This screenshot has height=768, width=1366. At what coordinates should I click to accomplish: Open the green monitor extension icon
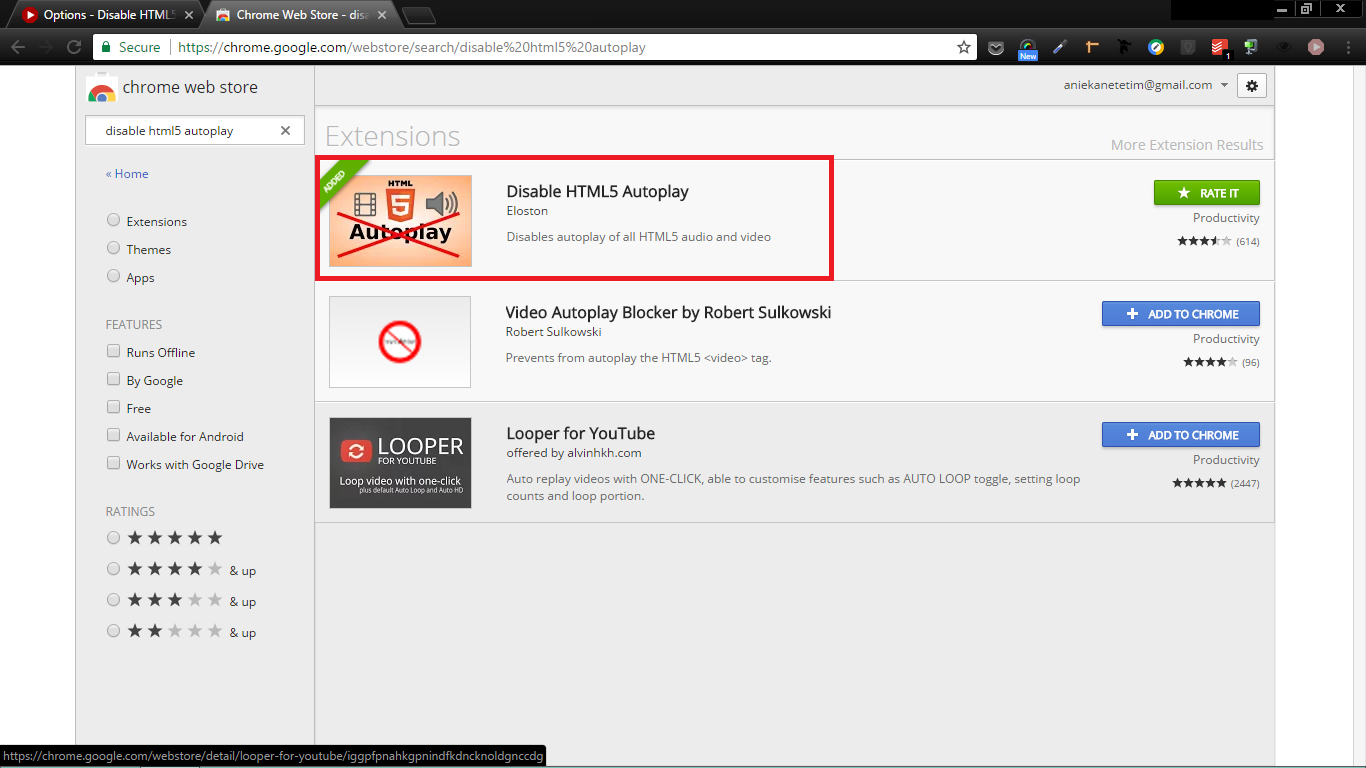tap(1251, 47)
